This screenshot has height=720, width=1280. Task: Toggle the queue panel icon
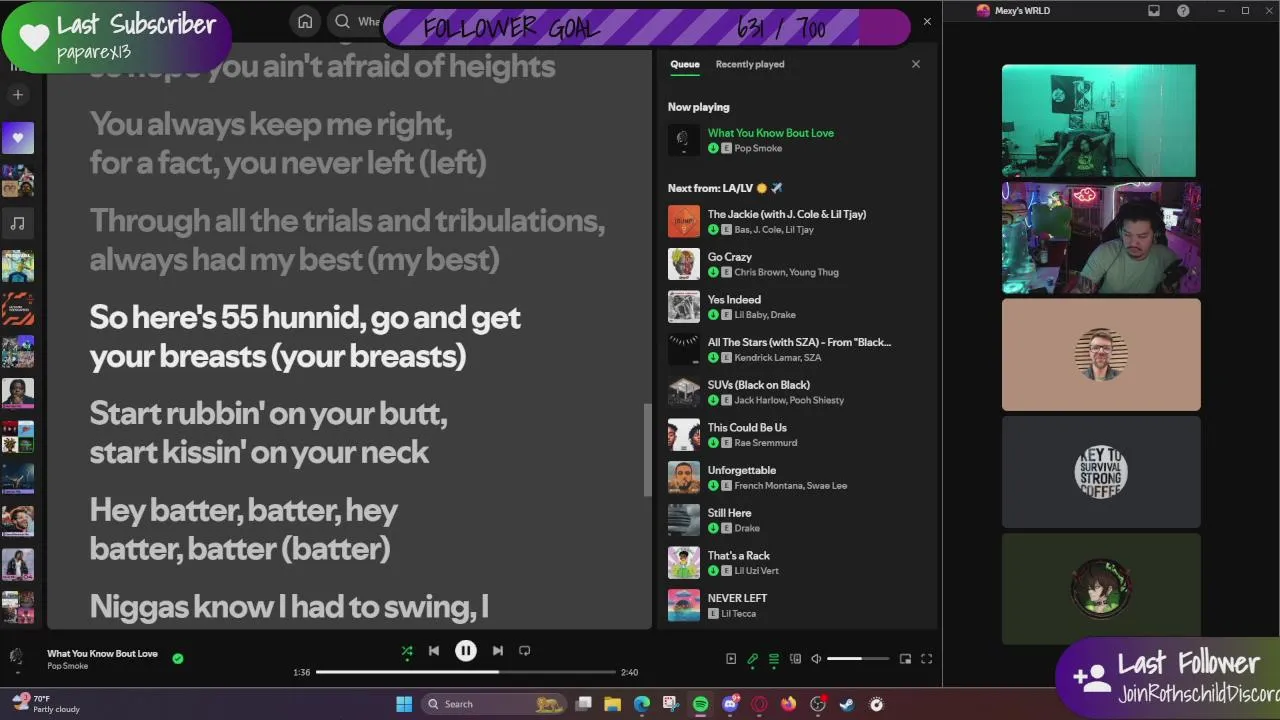tap(773, 659)
